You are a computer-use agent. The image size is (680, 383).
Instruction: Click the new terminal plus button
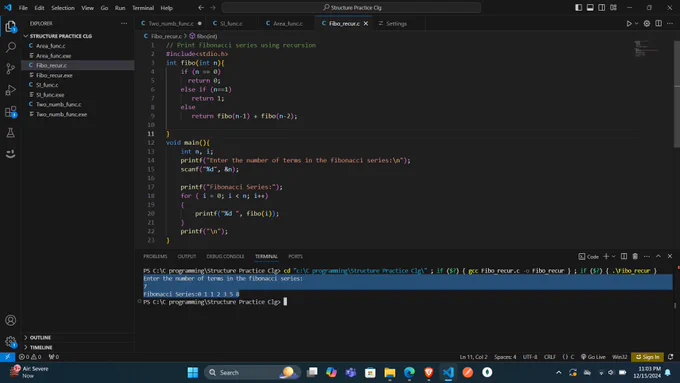tap(606, 256)
